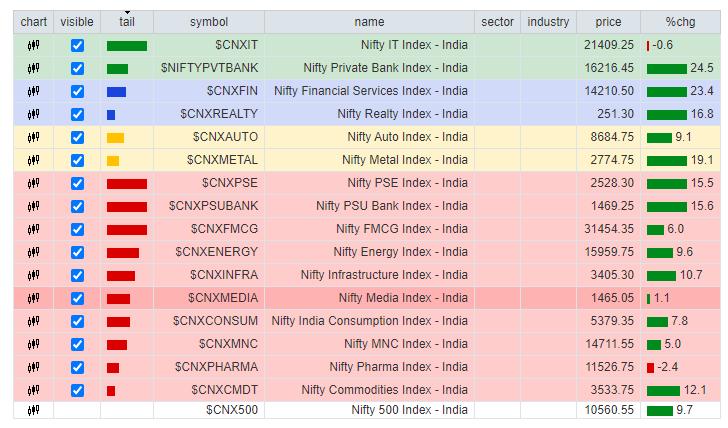Image resolution: width=728 pixels, height=428 pixels.
Task: Toggle visibility checkbox for Nifty Metal Index
Action: 77,161
